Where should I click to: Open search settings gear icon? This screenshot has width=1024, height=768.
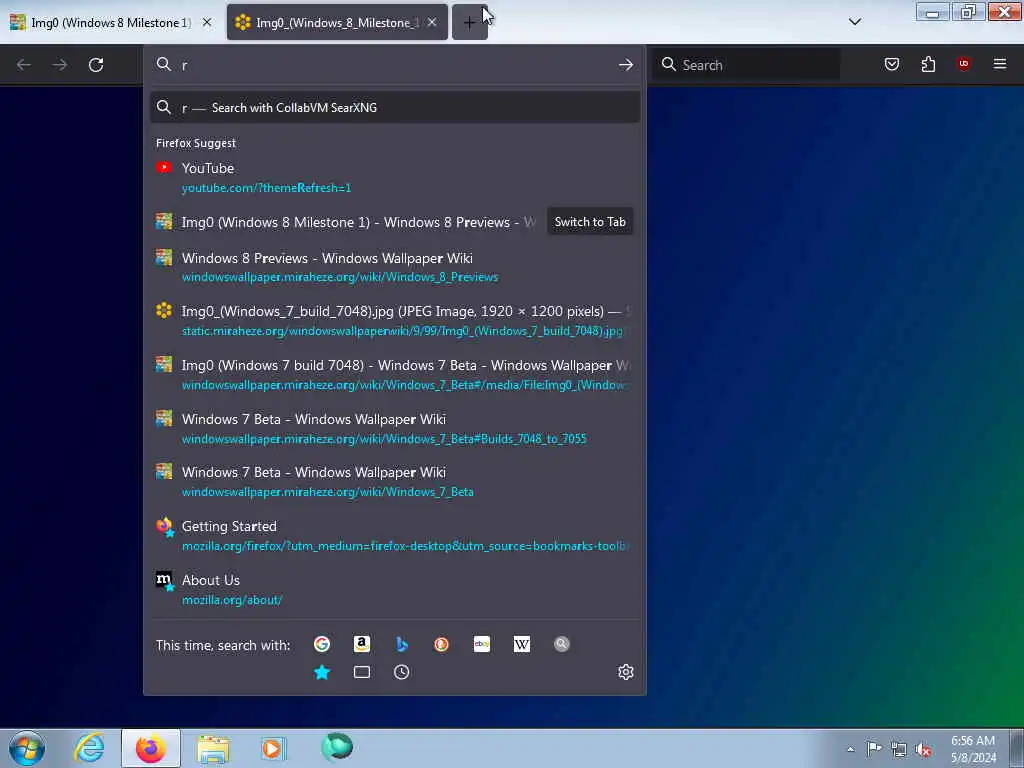tap(626, 672)
